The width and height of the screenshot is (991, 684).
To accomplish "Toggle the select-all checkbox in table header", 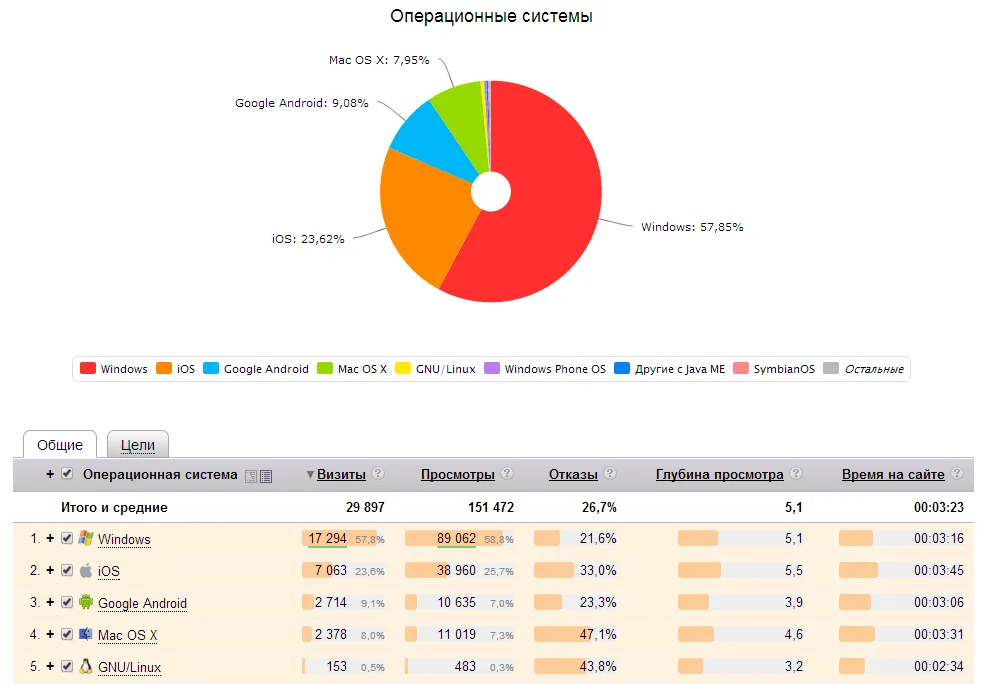I will (x=67, y=474).
